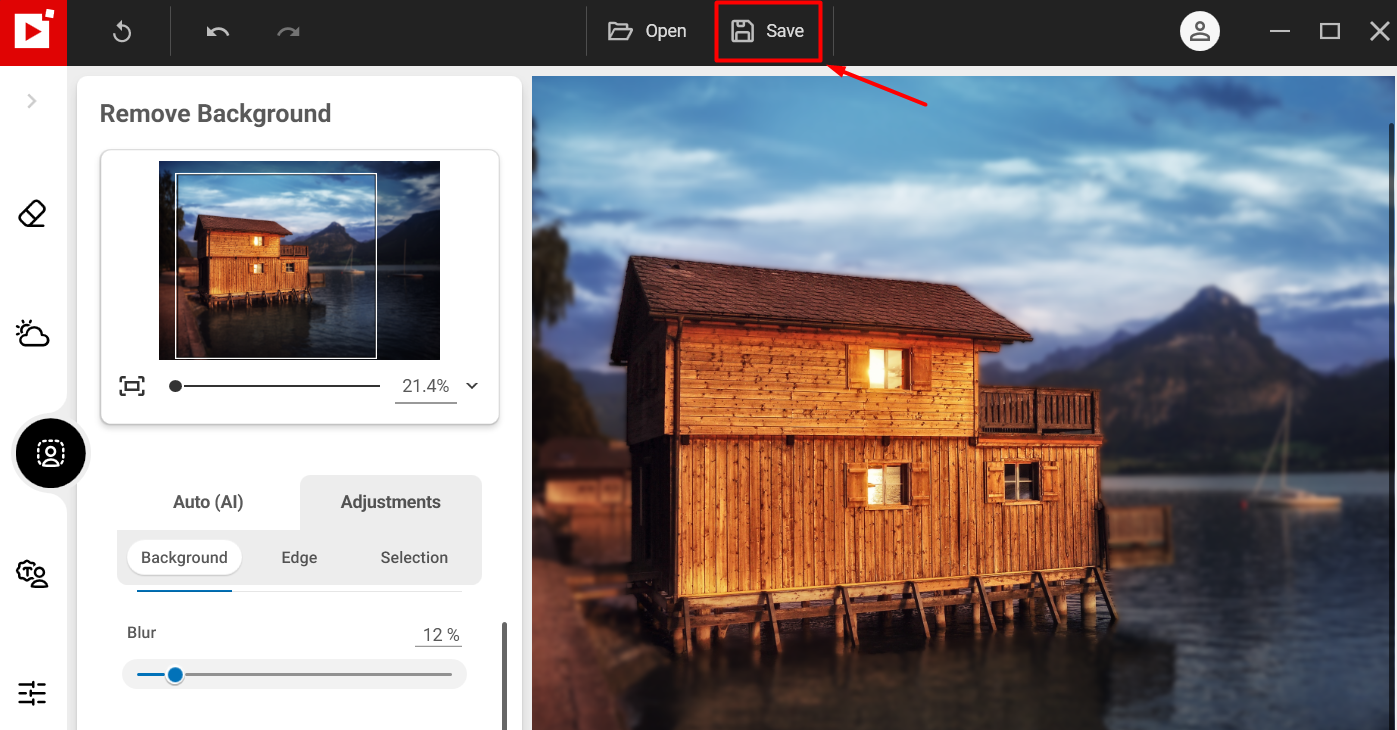Click the Blur label text

click(142, 632)
